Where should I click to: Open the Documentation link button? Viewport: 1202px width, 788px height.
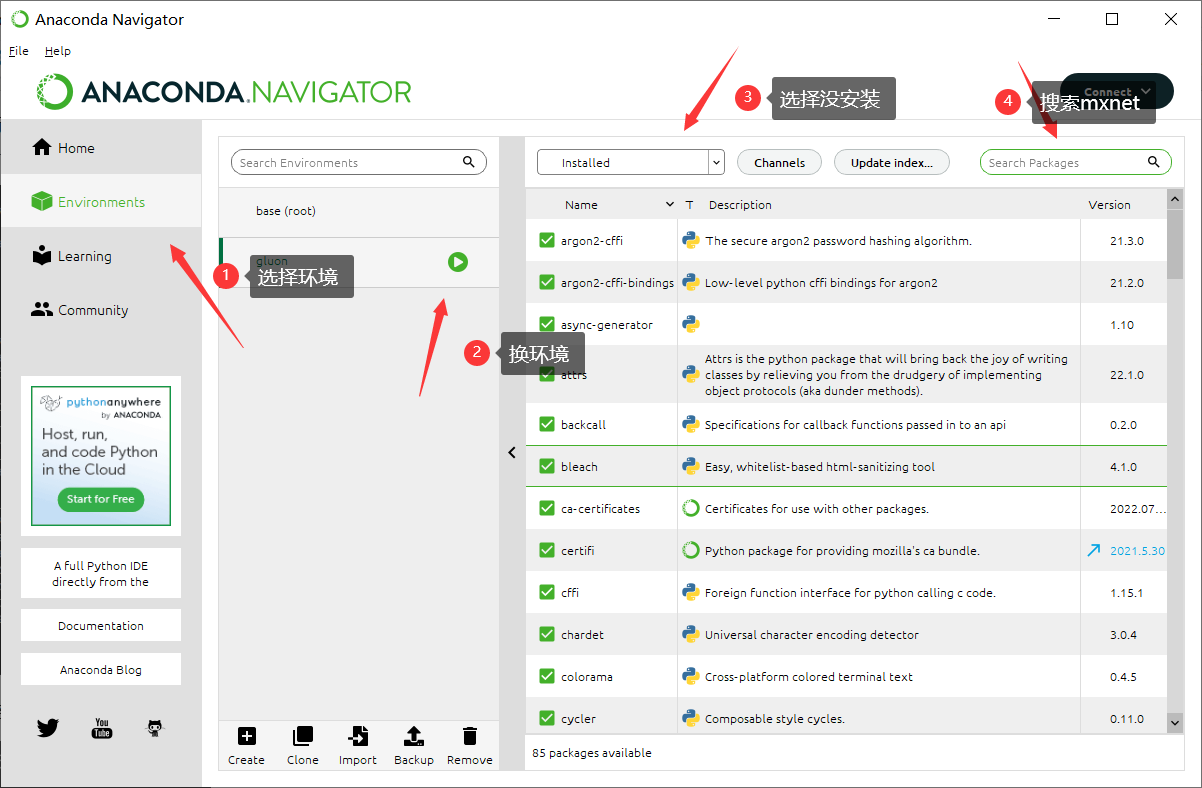tap(101, 625)
